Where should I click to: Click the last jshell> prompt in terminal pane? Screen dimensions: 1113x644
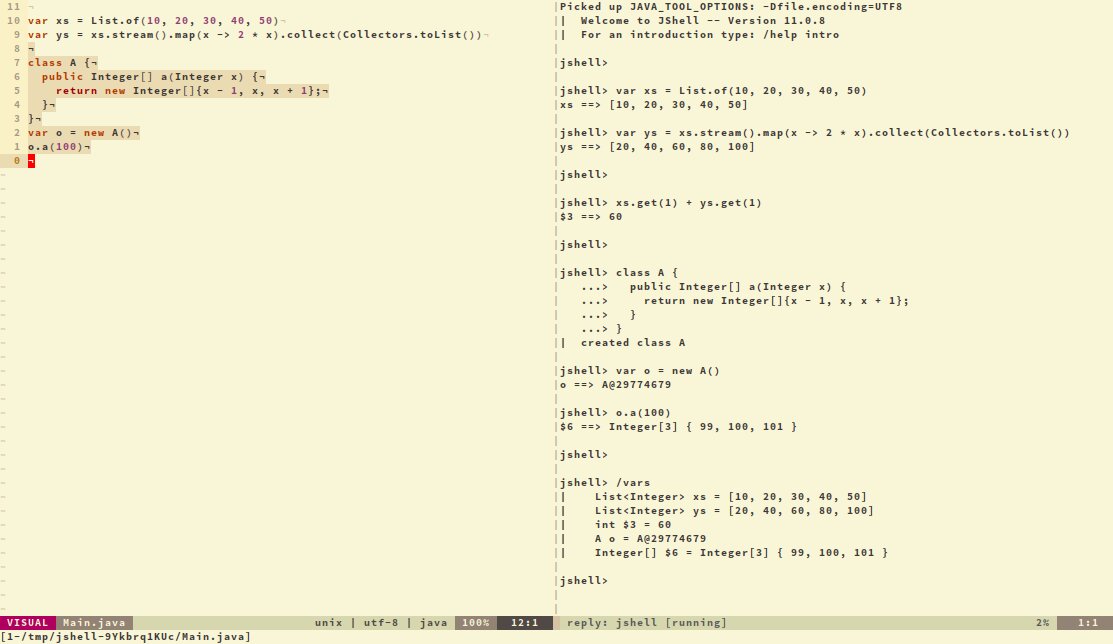tap(584, 580)
